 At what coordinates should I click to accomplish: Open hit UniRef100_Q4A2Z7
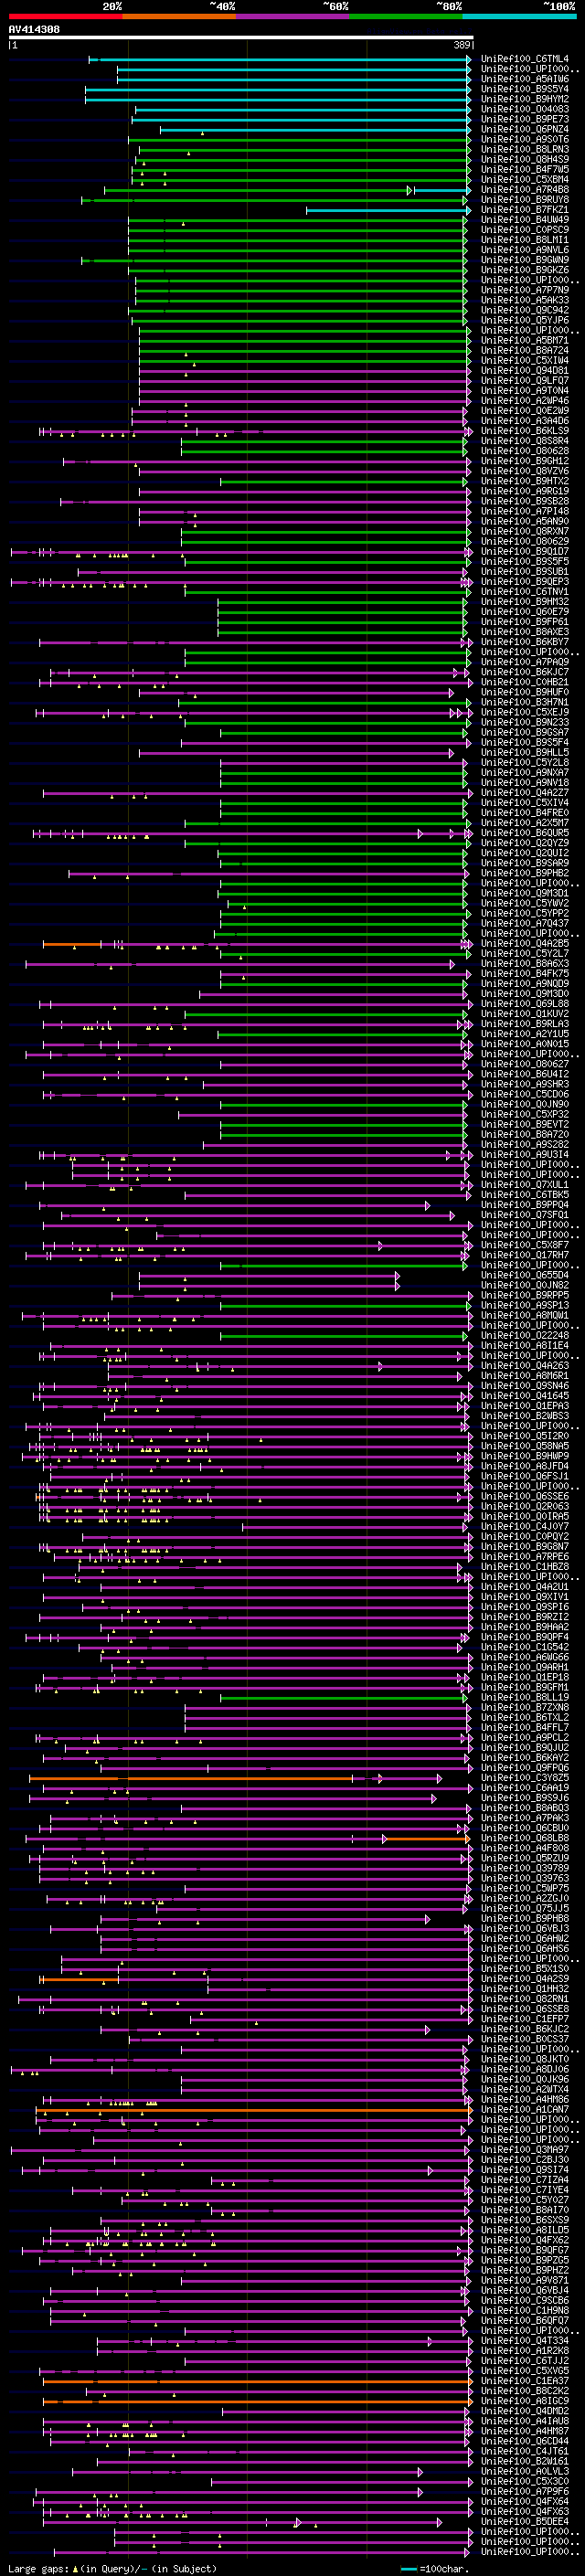tap(524, 792)
